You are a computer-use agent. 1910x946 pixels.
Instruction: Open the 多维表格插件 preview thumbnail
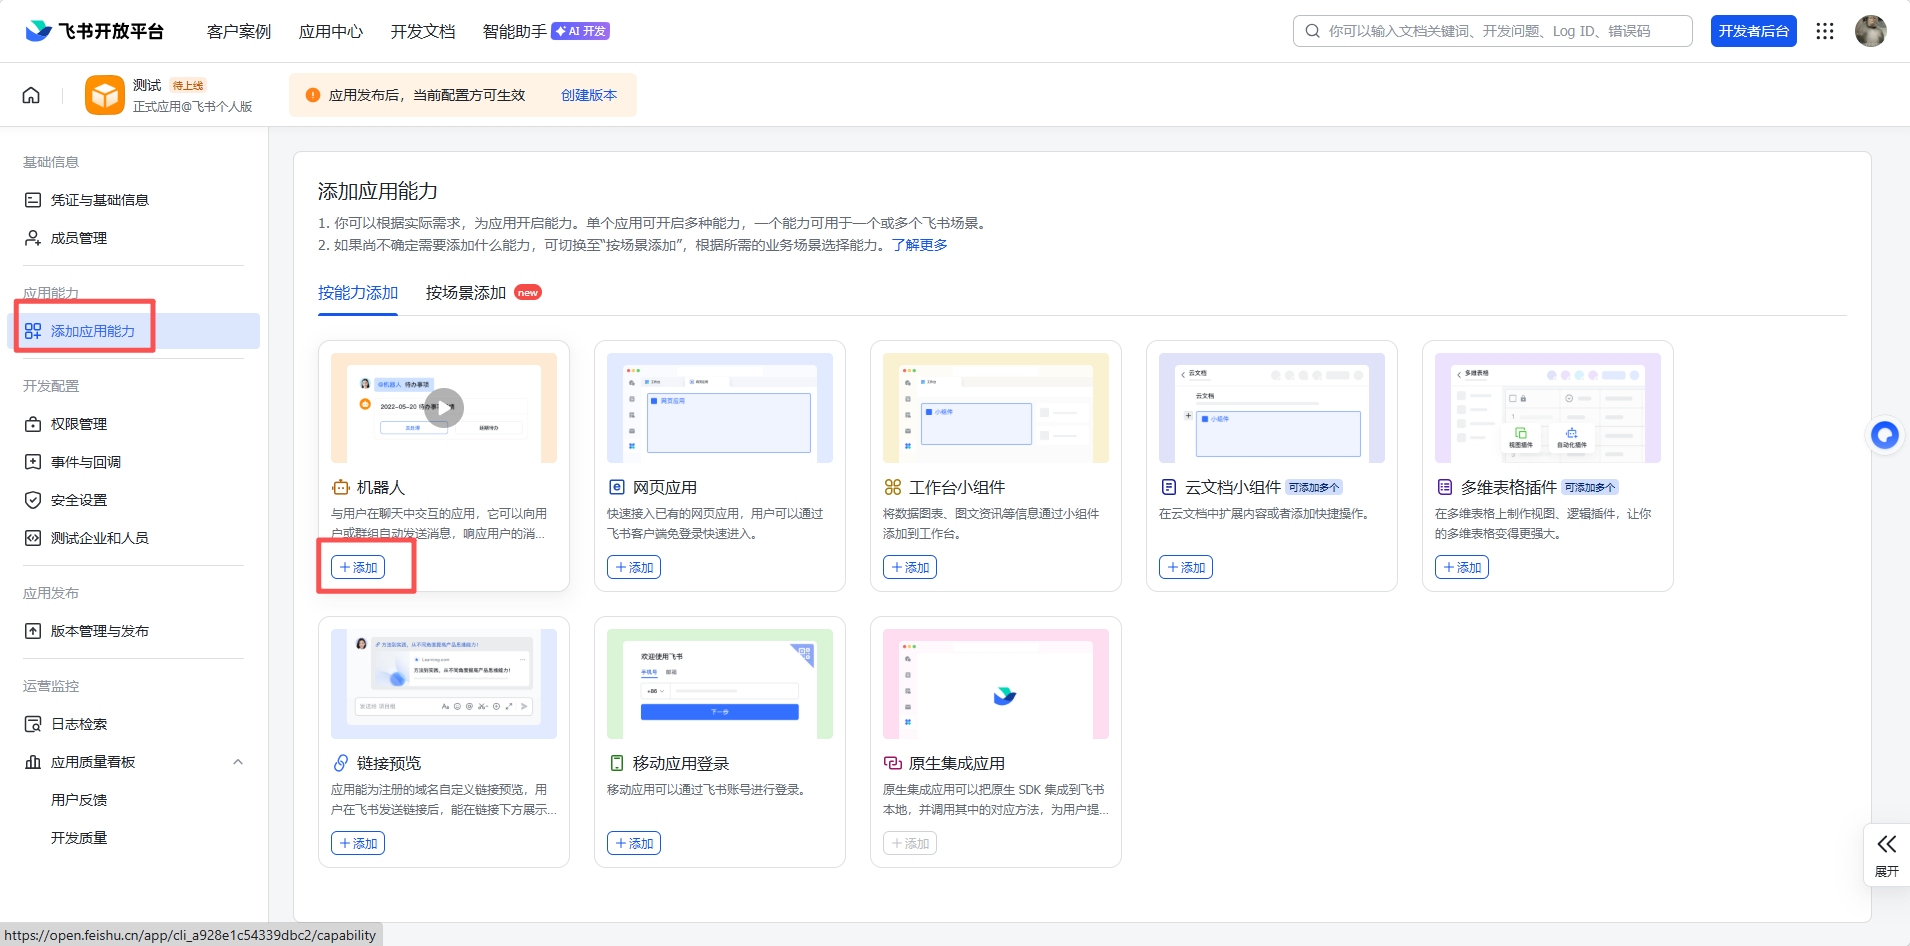(1548, 408)
